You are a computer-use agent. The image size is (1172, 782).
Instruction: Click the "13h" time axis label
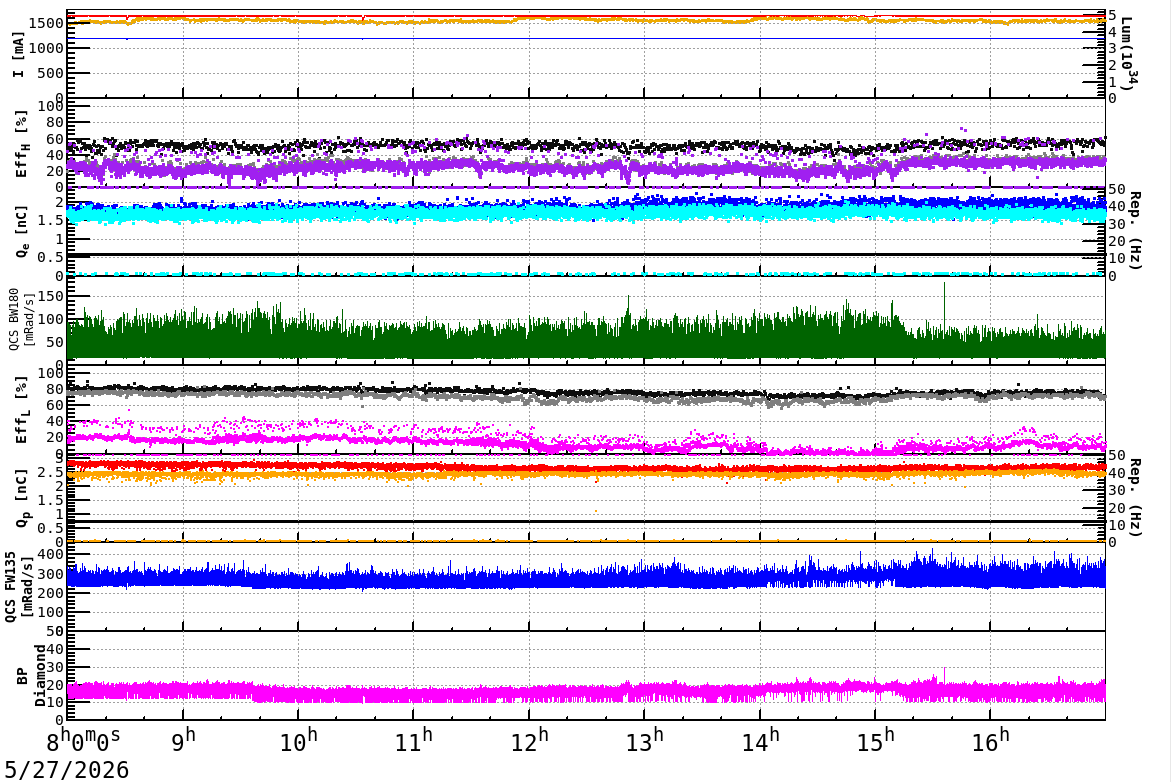click(x=644, y=741)
